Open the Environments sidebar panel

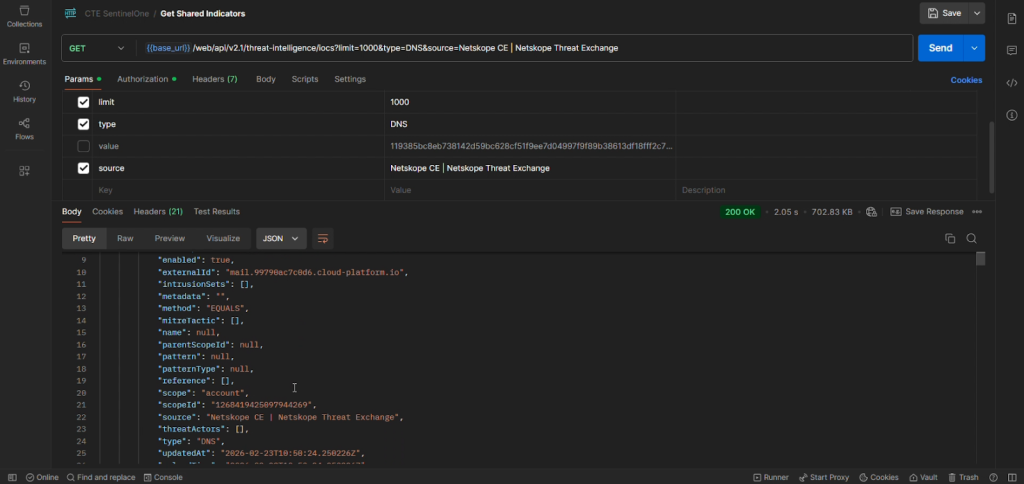click(24, 54)
